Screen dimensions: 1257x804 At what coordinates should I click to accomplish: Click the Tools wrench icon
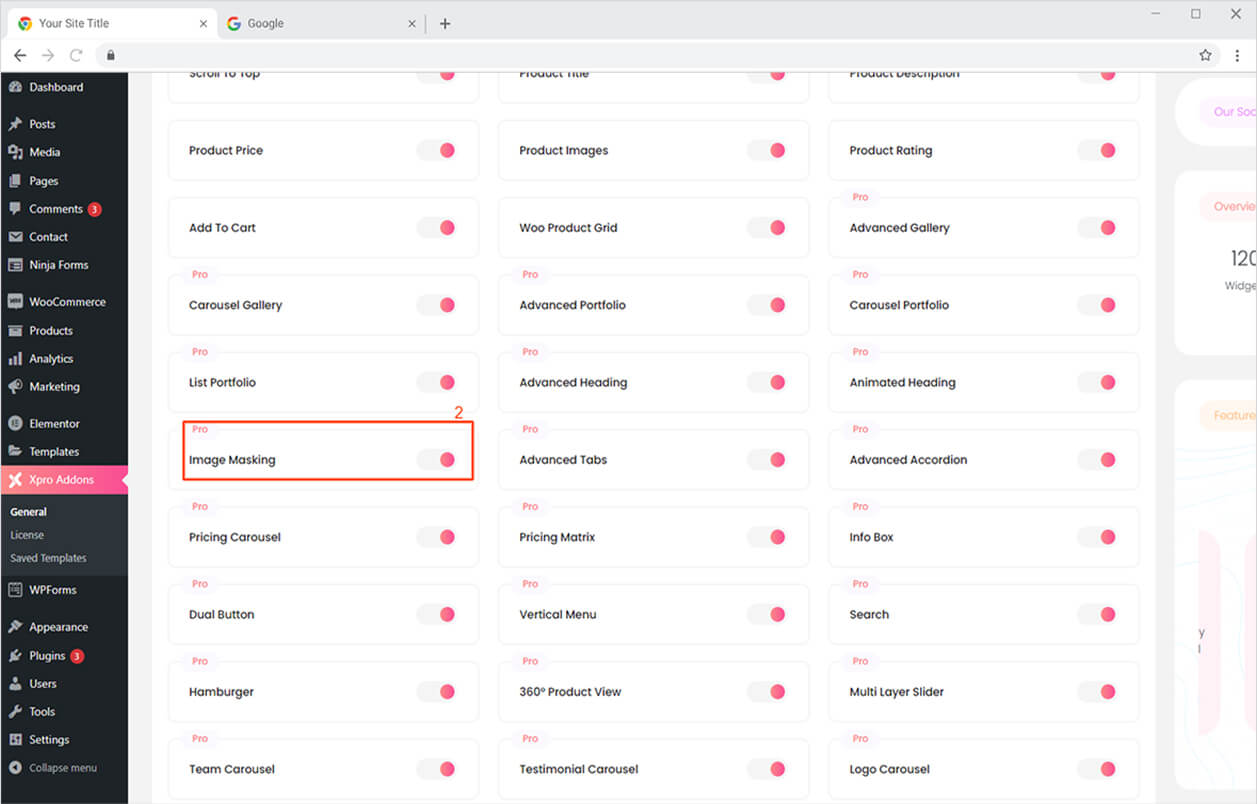point(15,712)
